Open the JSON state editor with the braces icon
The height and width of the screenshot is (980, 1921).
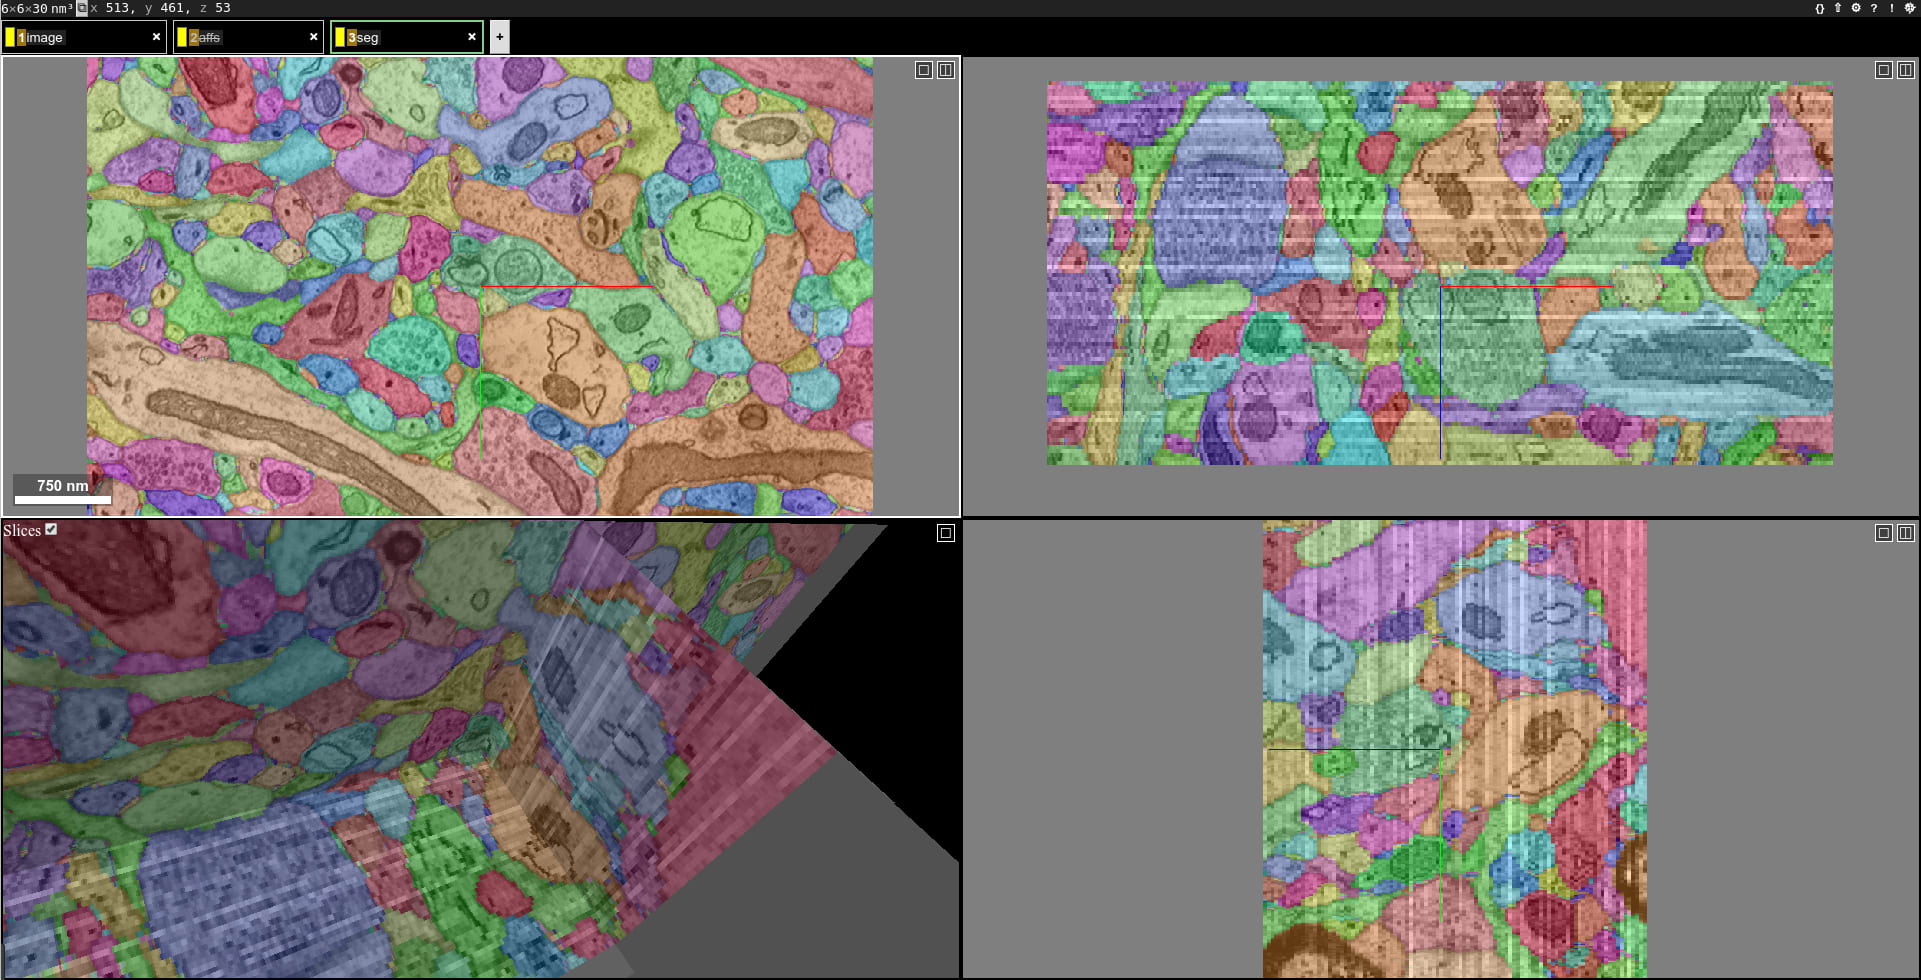point(1819,8)
